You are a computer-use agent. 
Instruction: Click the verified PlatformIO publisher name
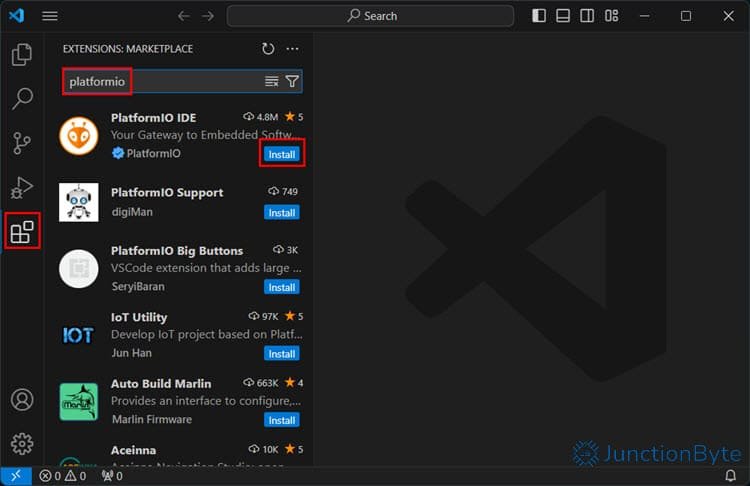[x=154, y=153]
